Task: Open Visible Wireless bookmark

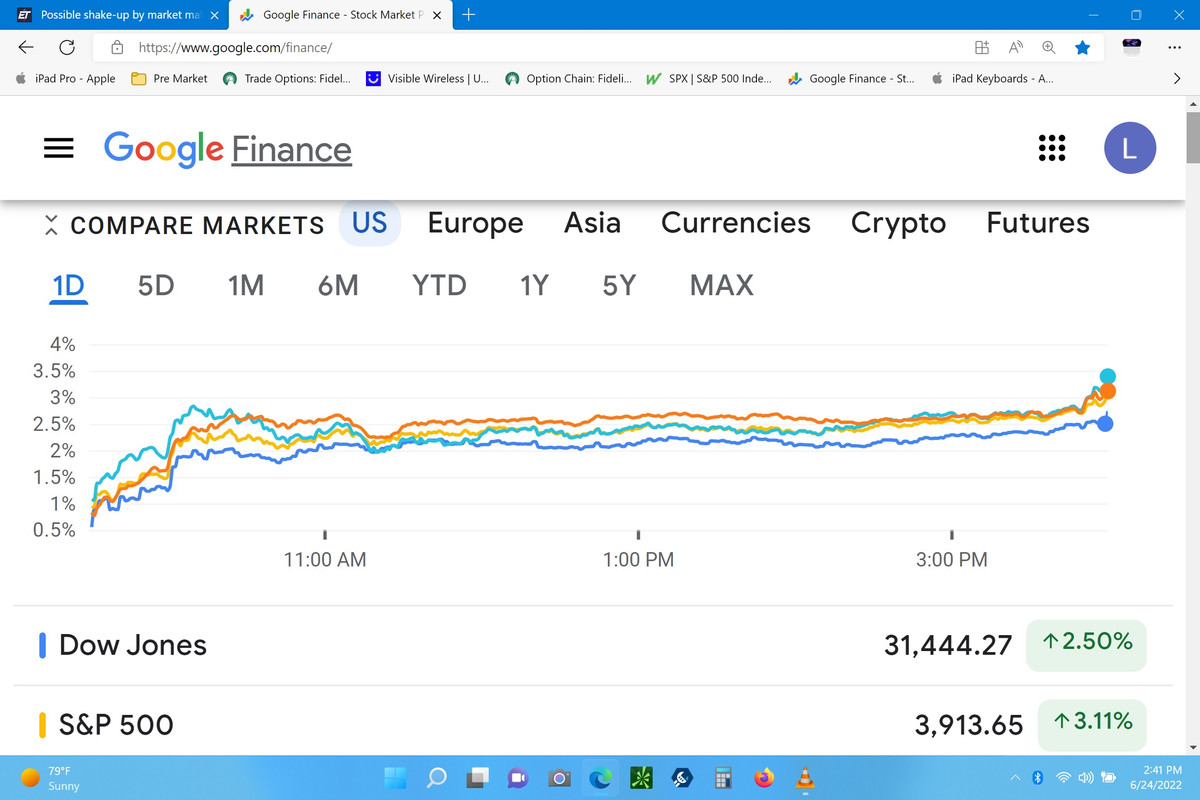Action: [x=427, y=78]
